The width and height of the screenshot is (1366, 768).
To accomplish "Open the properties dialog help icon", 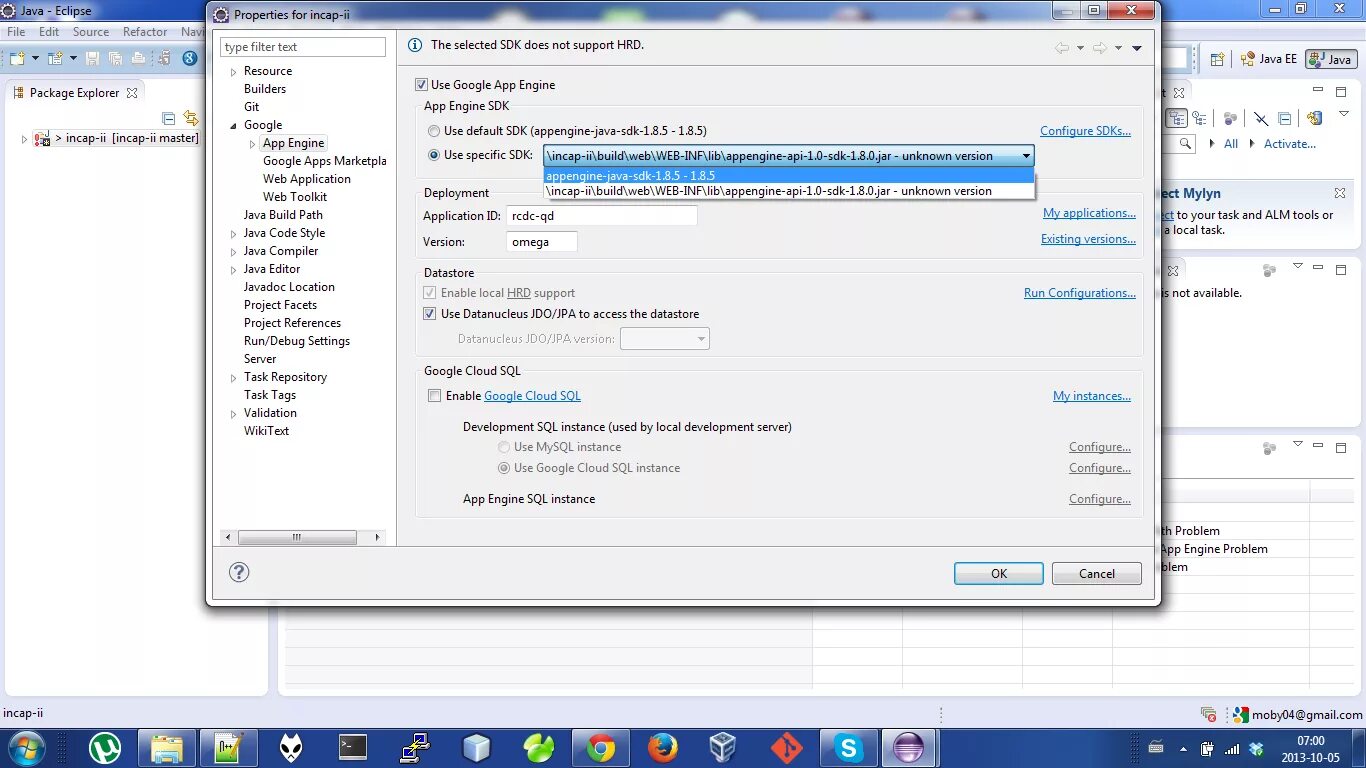I will pyautogui.click(x=239, y=572).
